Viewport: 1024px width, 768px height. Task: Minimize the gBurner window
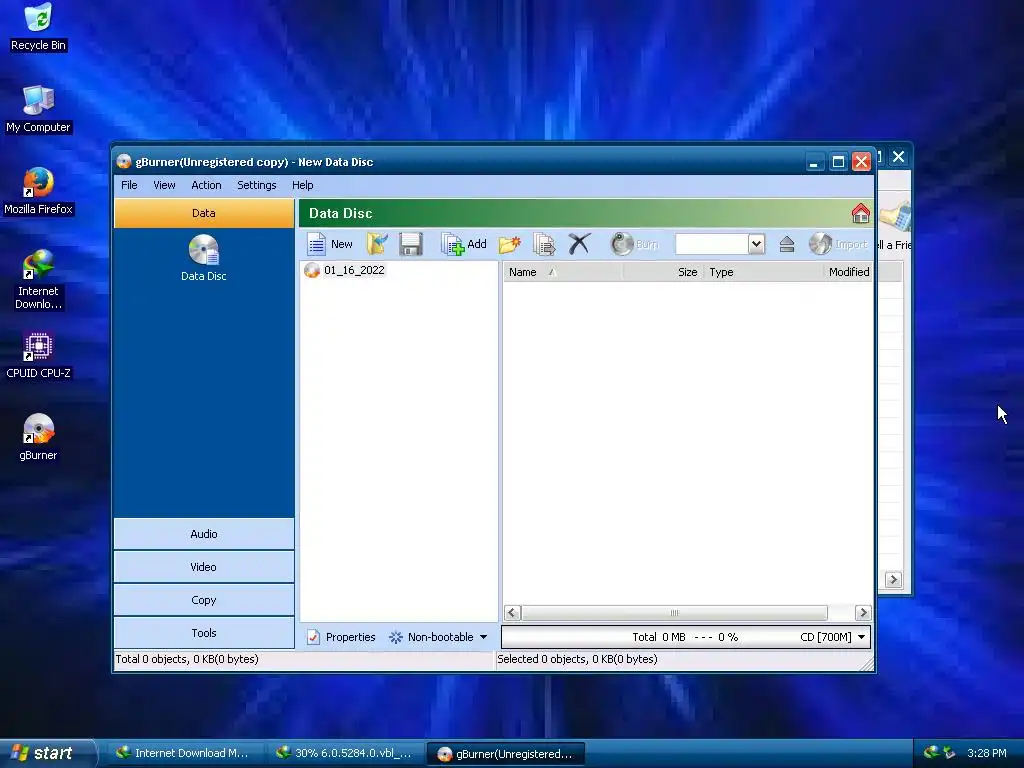click(814, 161)
